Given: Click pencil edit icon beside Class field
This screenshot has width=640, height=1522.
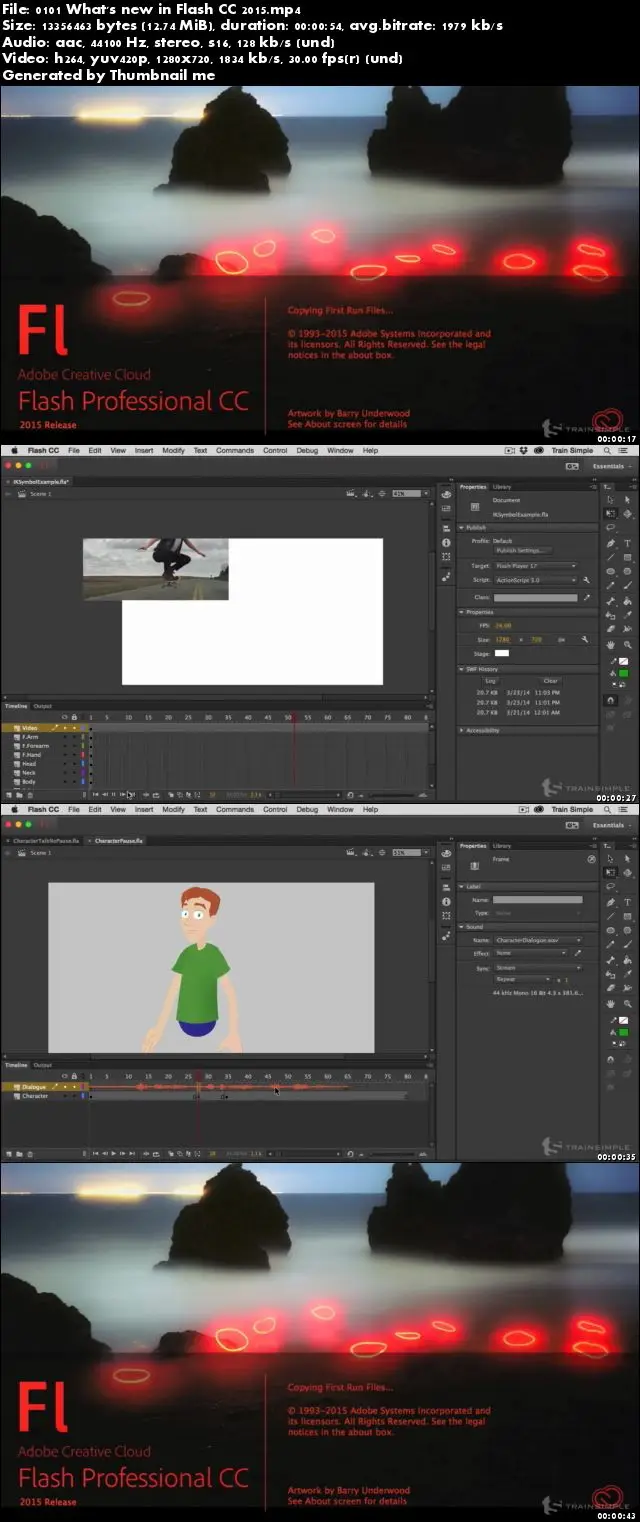Looking at the screenshot, I should tap(586, 598).
